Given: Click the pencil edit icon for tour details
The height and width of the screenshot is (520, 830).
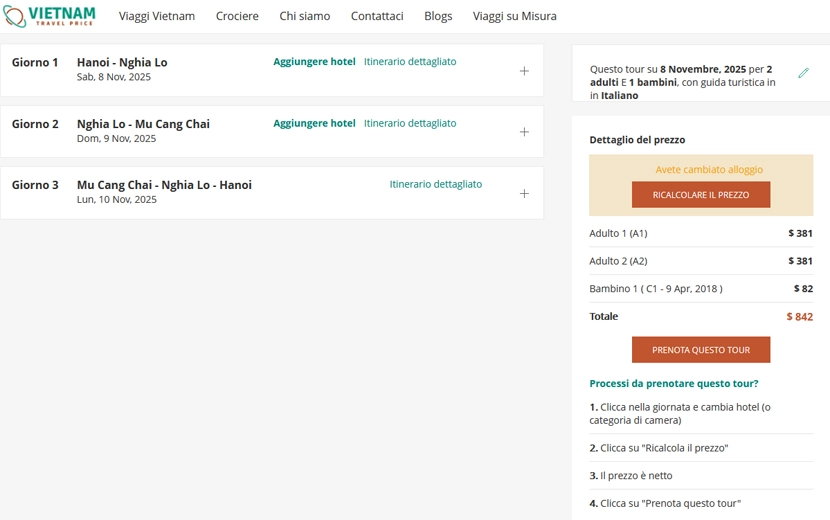Looking at the screenshot, I should pos(803,73).
